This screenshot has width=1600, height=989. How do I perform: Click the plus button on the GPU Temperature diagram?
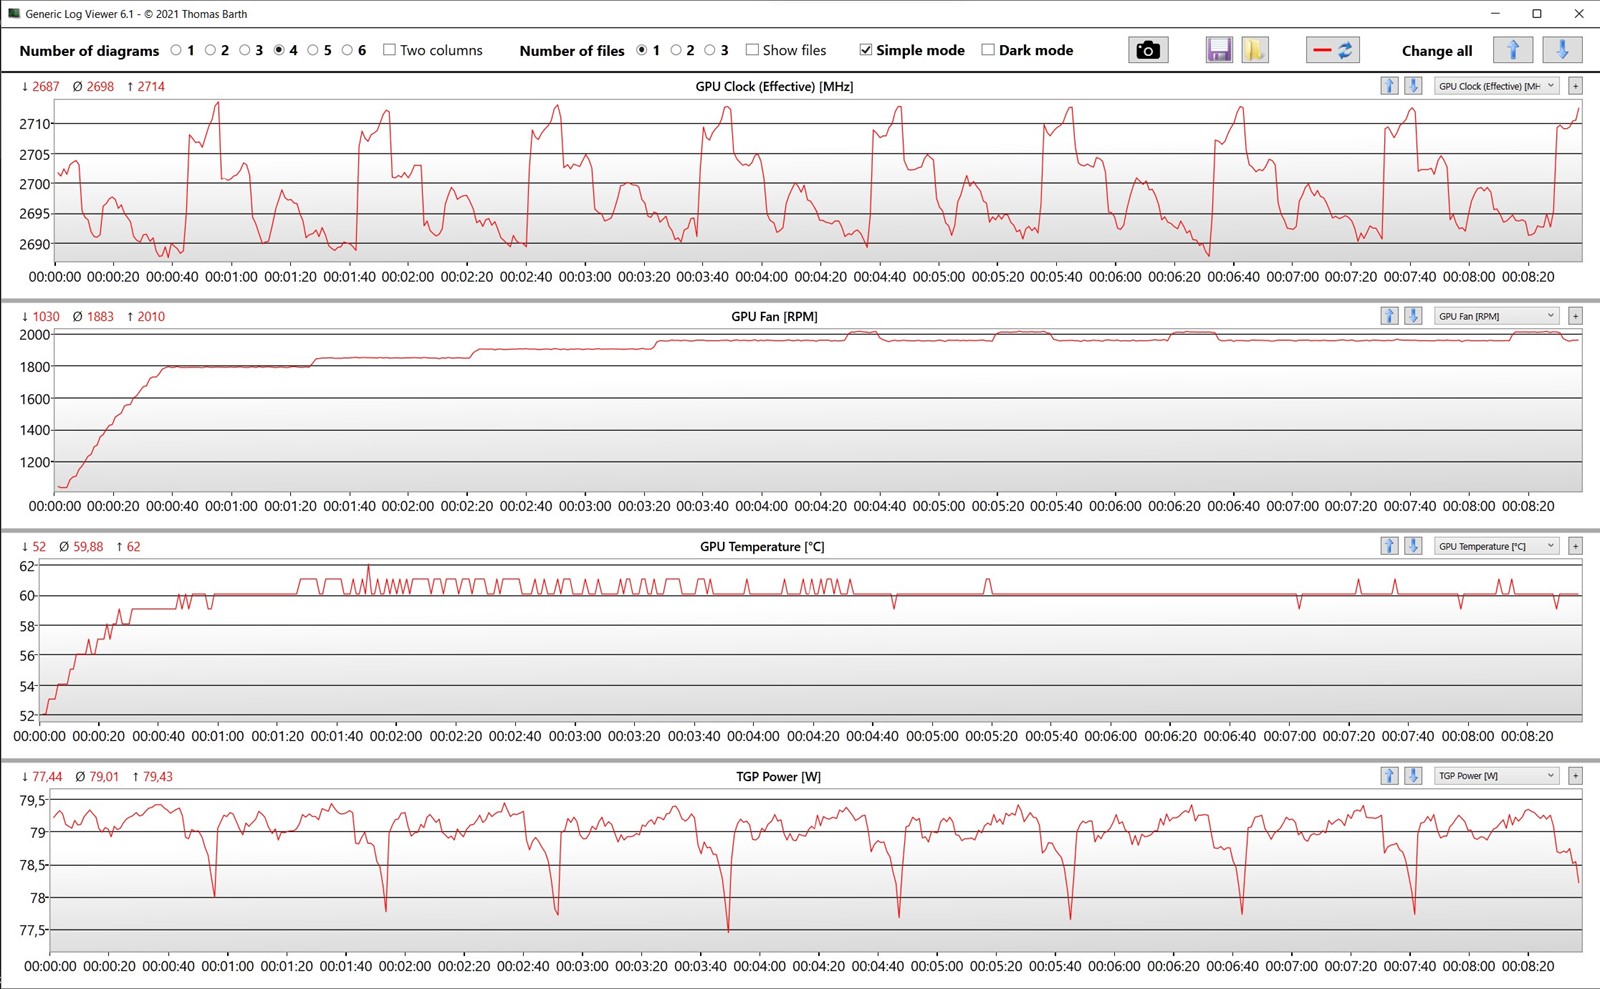1575,546
